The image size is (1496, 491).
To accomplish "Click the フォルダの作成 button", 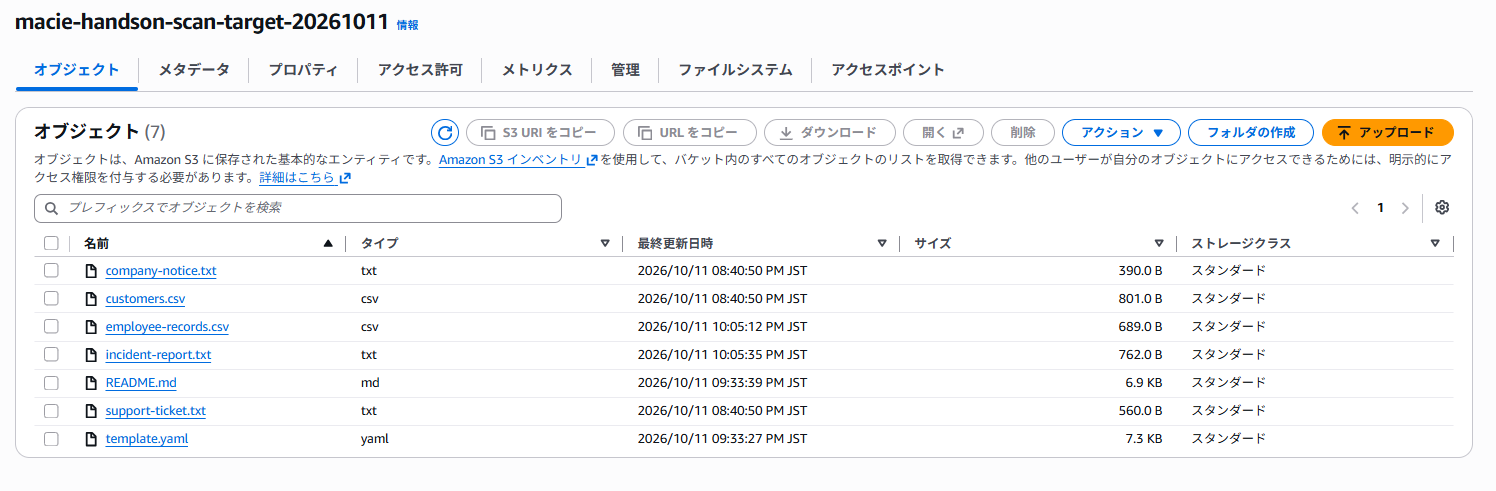I will point(1251,132).
